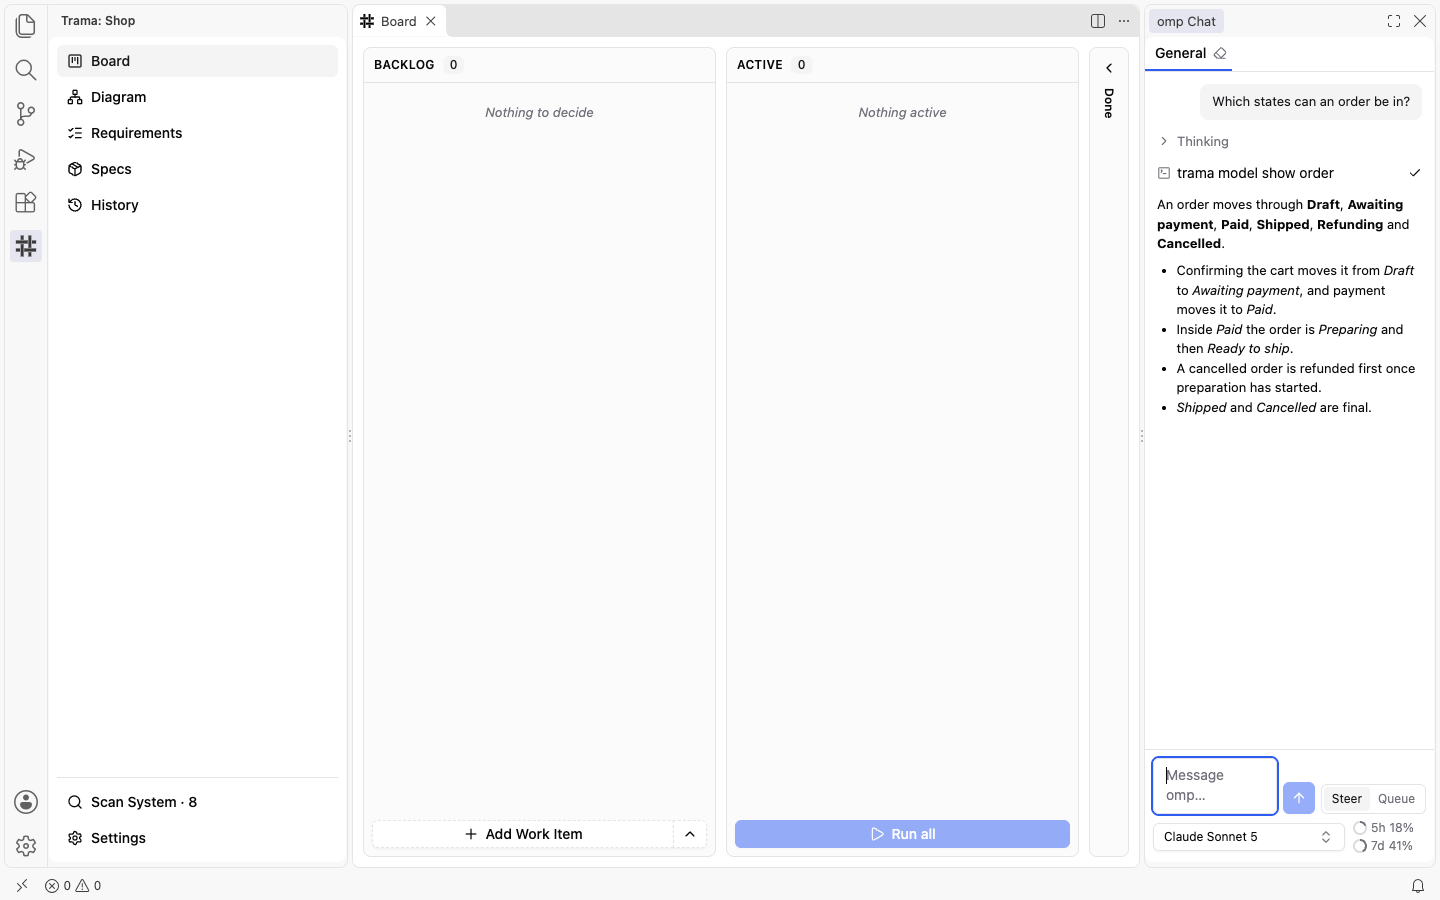This screenshot has height=900, width=1440.
Task: Clear the General chat with eraser icon
Action: coord(1220,53)
